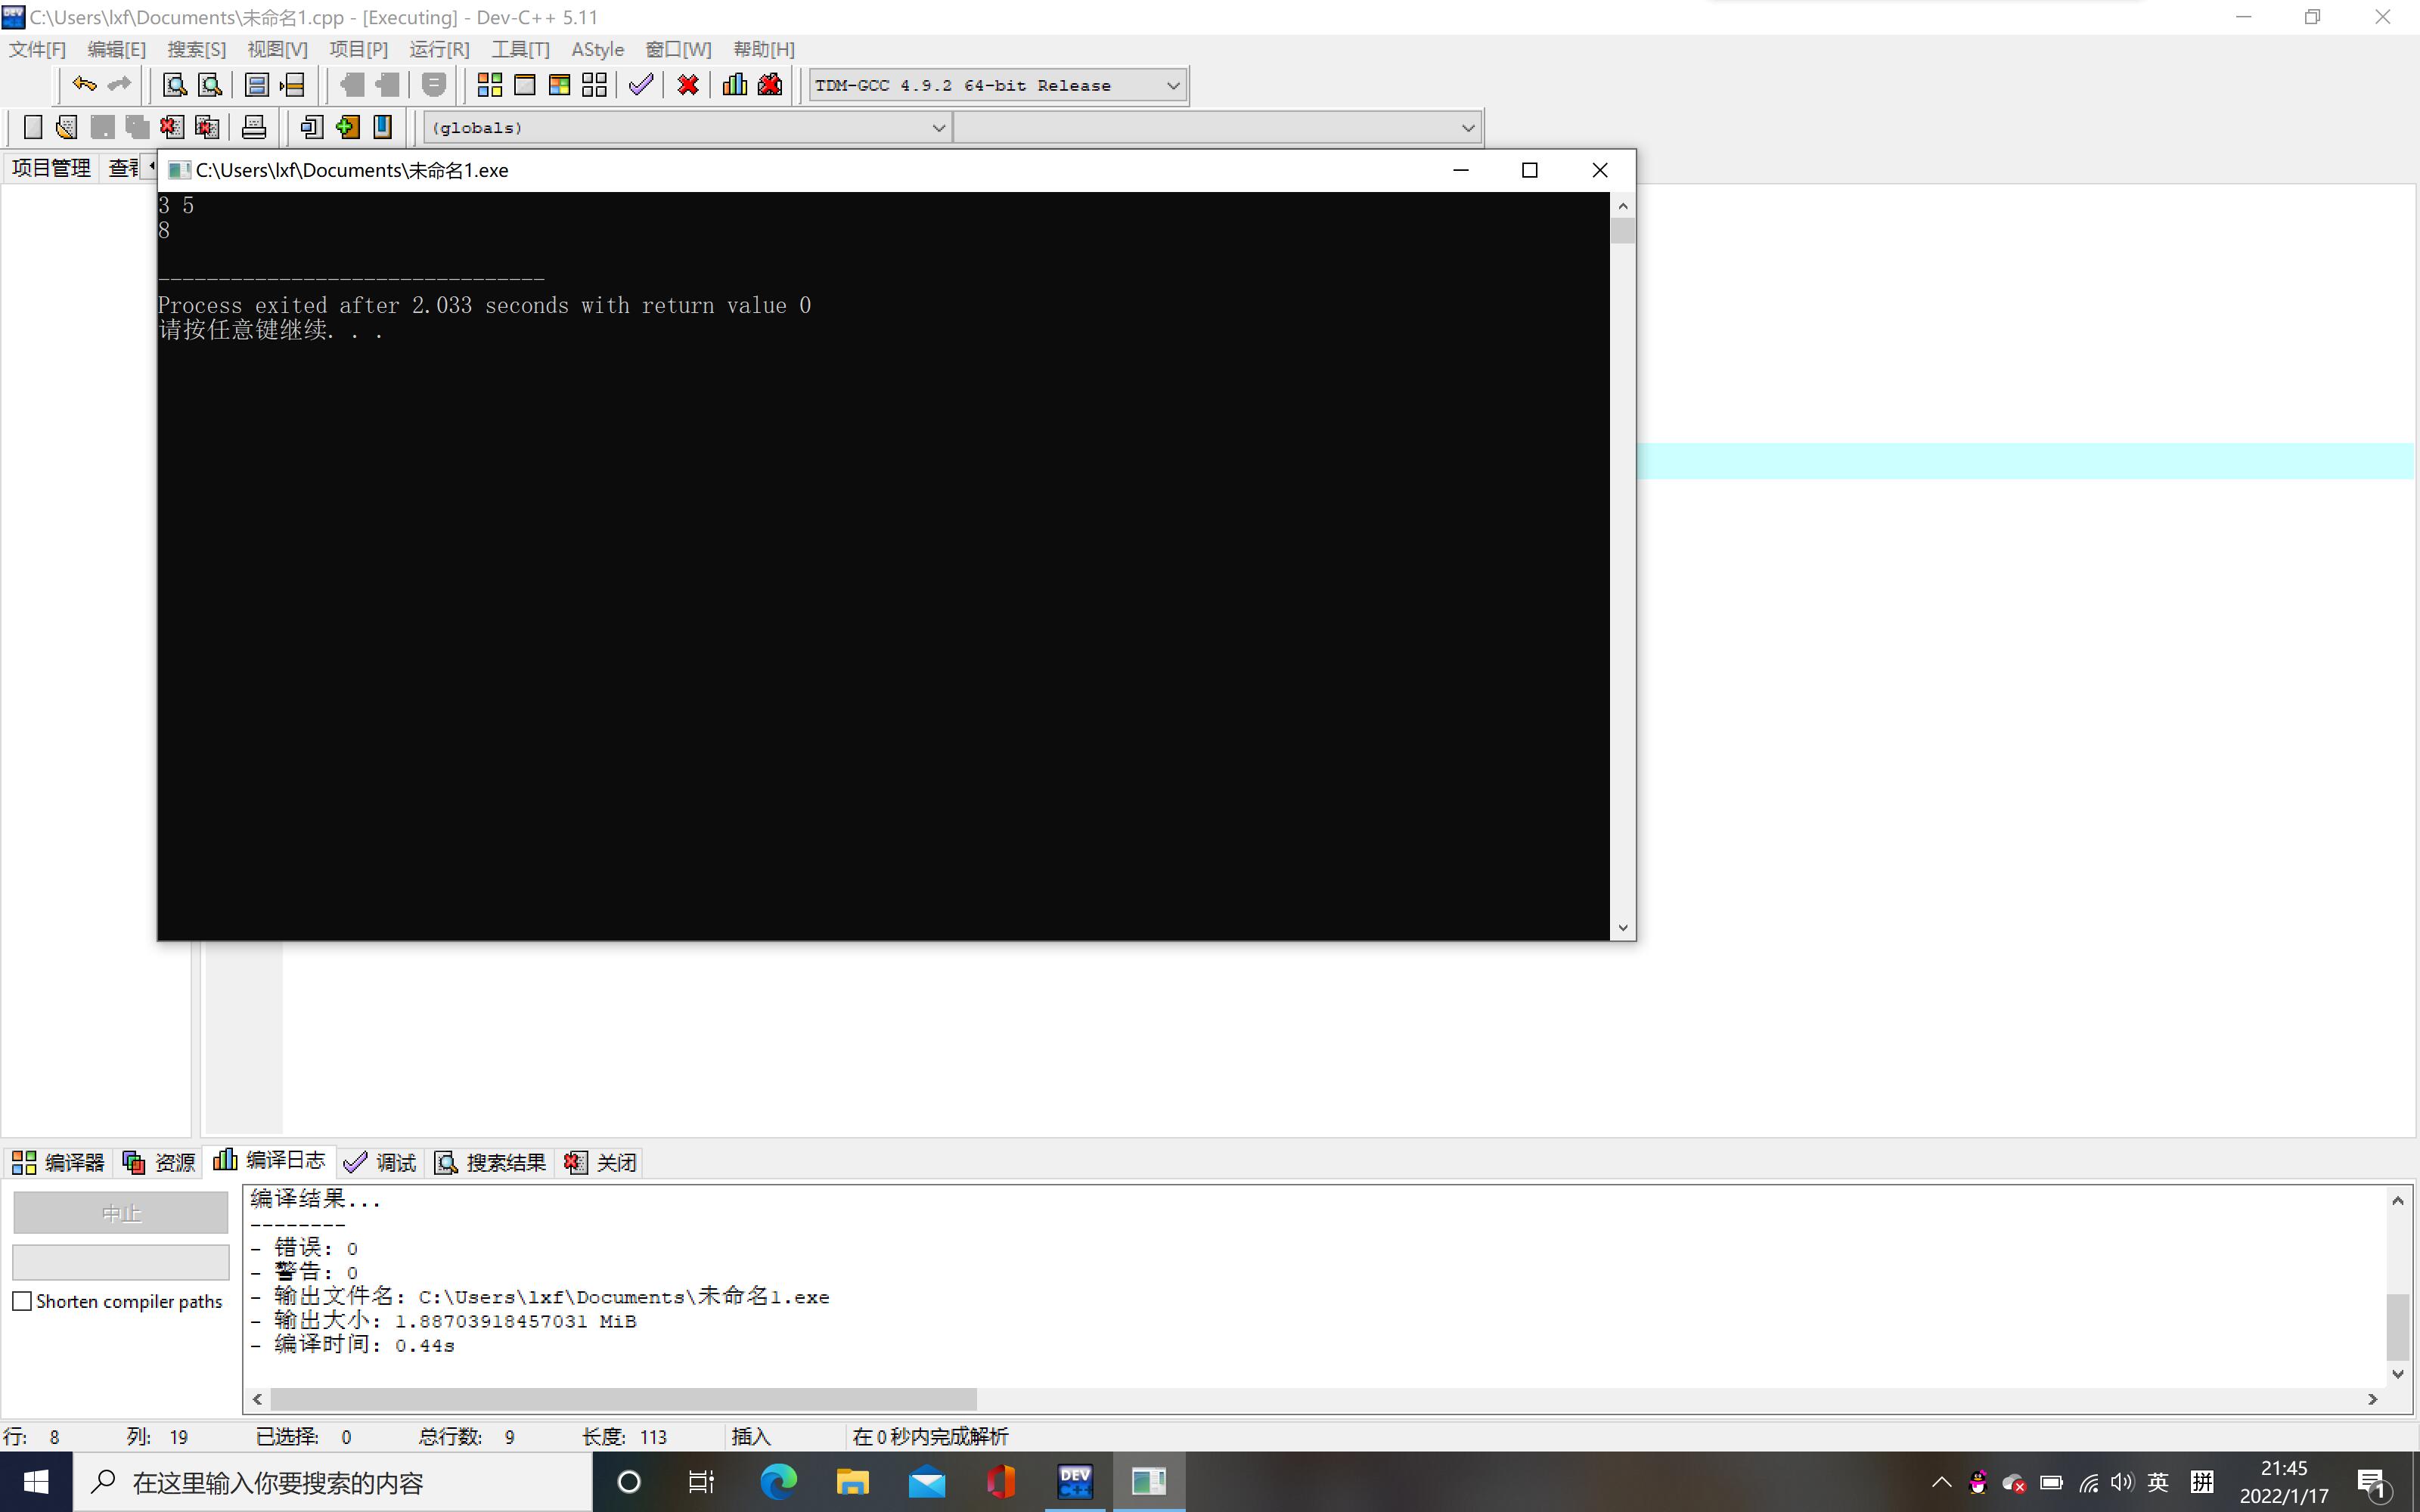Switch to the 调试 tab
The height and width of the screenshot is (1512, 2420).
(380, 1162)
